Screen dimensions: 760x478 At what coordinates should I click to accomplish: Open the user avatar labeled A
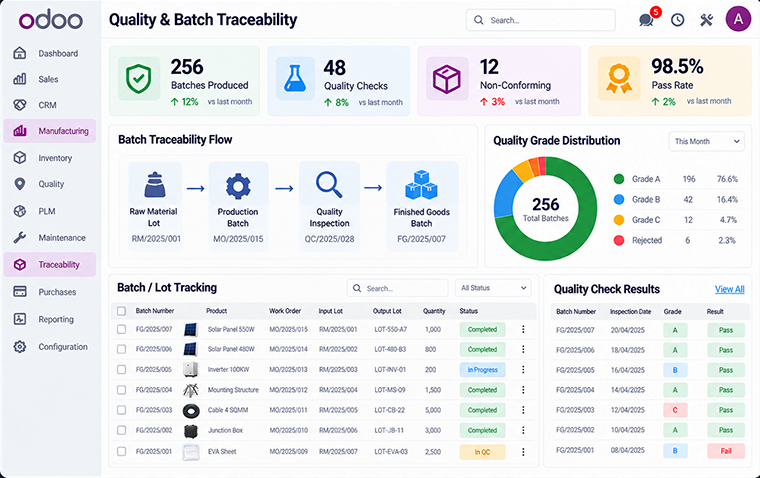coord(738,19)
